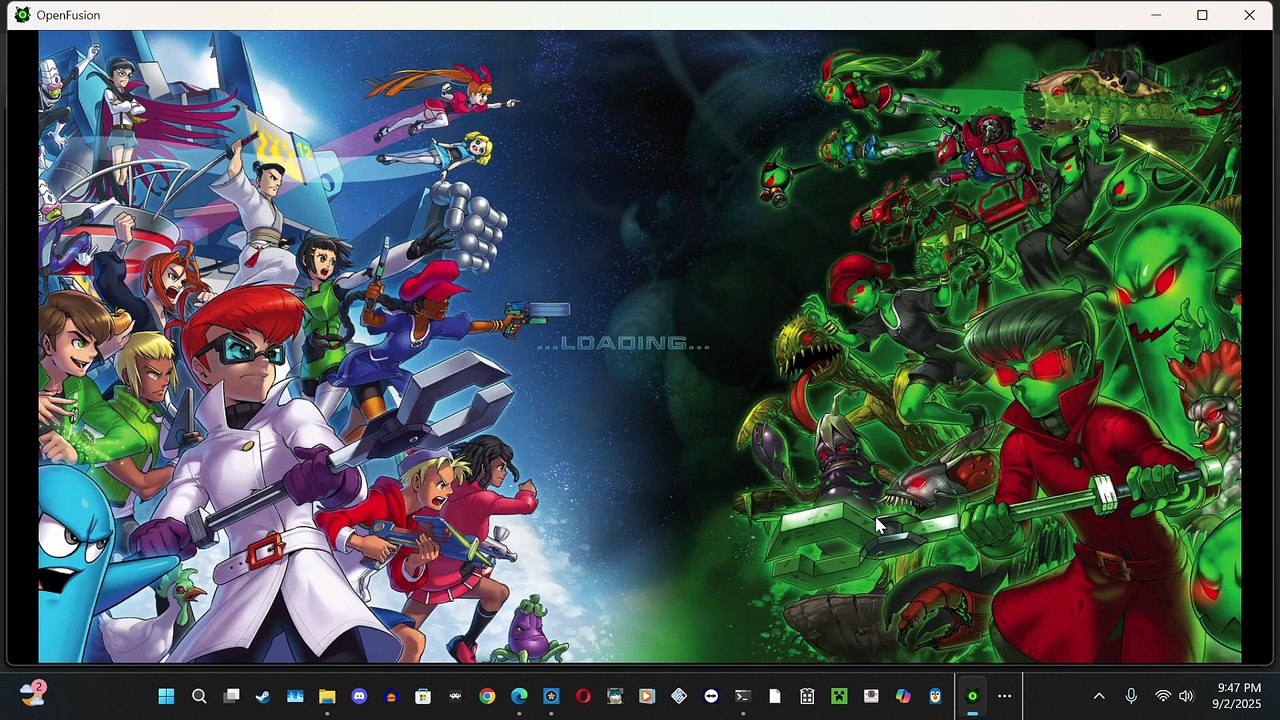Viewport: 1280px width, 720px height.
Task: Open Copilot from the taskbar
Action: [x=903, y=696]
